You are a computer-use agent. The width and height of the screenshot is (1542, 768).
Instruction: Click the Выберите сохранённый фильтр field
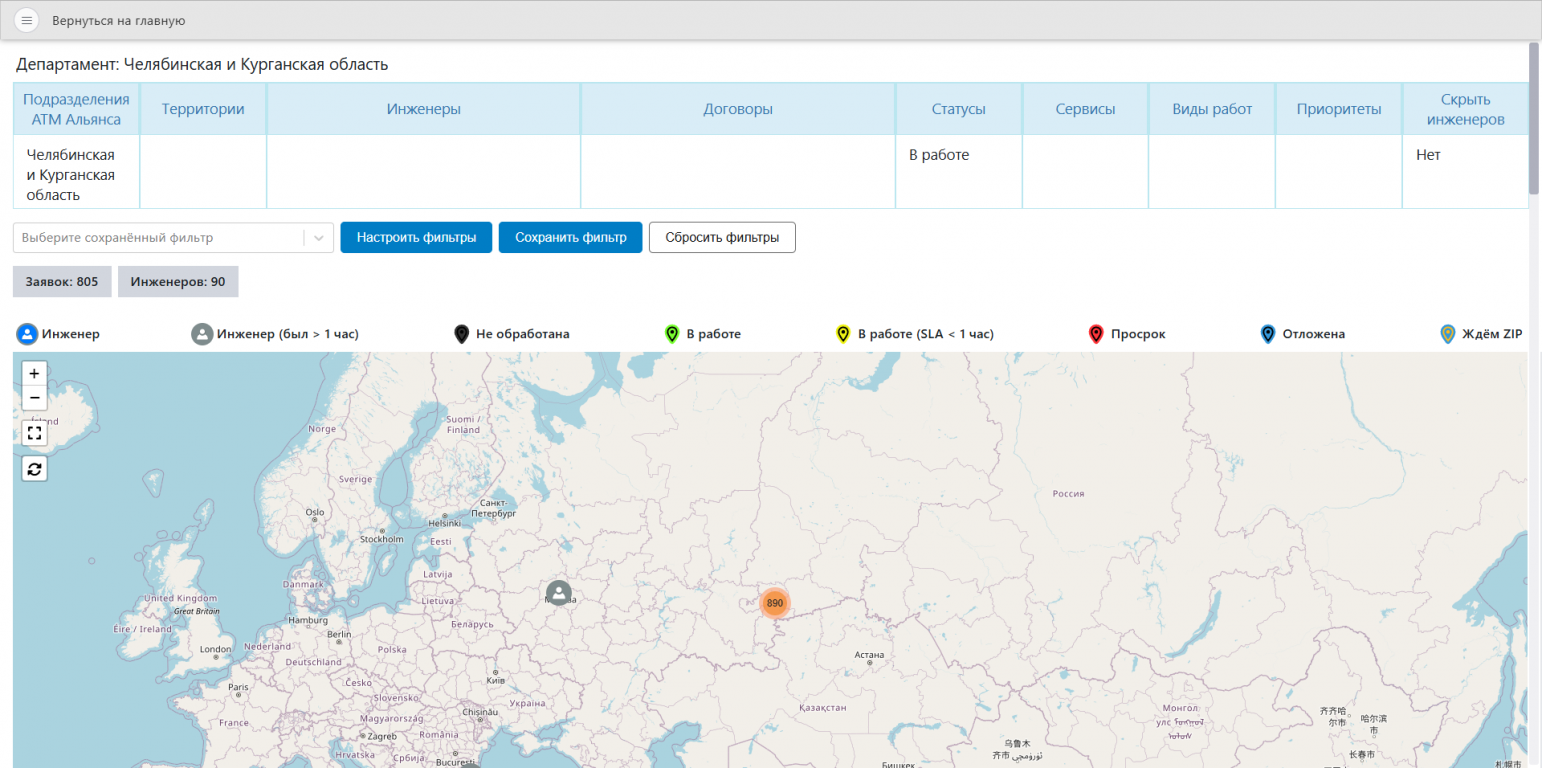pos(158,238)
